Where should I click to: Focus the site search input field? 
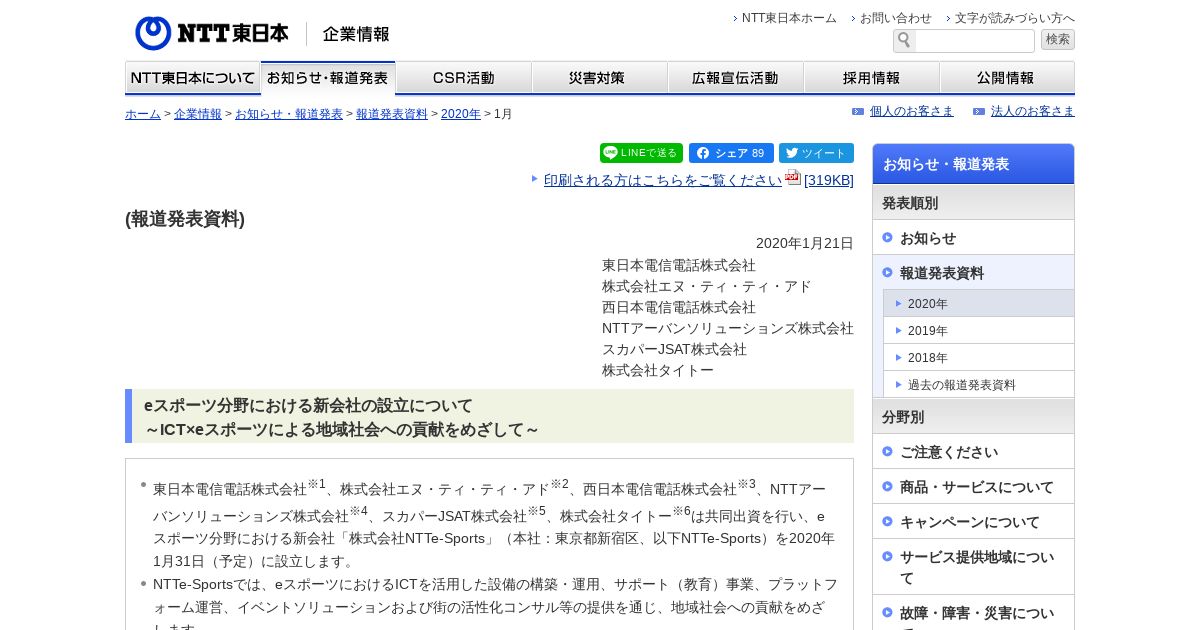975,40
